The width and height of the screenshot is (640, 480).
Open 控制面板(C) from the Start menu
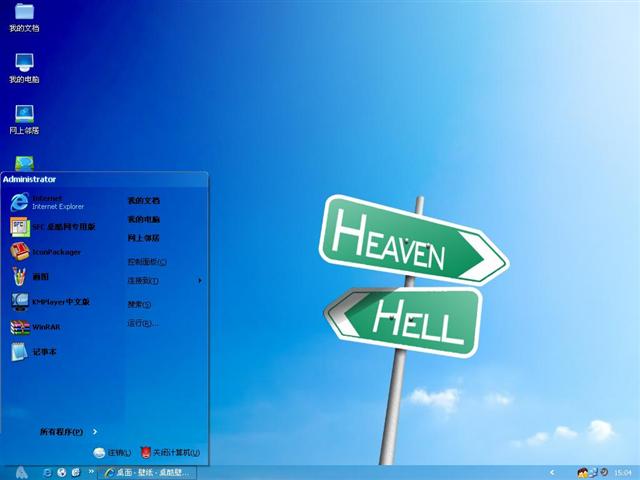click(147, 262)
